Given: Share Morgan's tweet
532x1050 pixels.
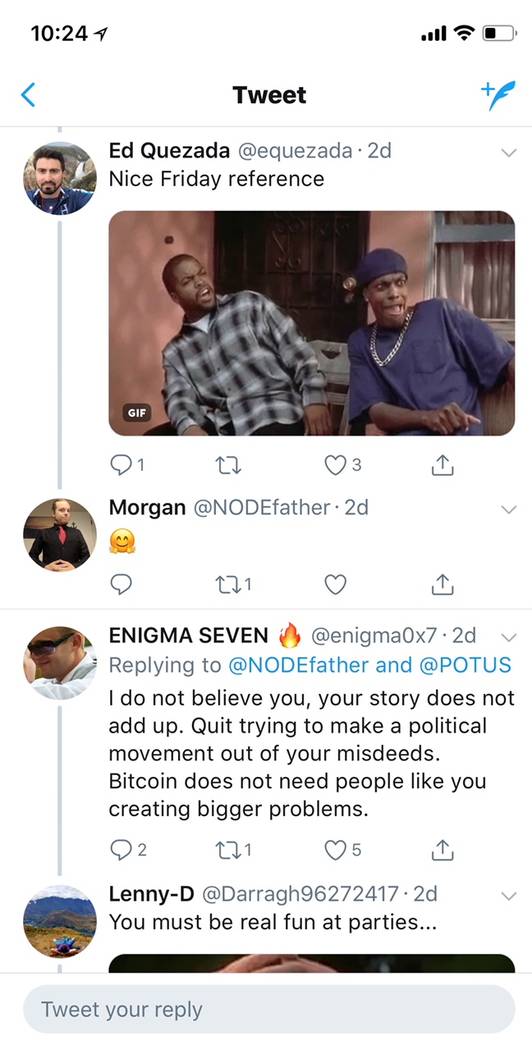Looking at the screenshot, I should (442, 585).
